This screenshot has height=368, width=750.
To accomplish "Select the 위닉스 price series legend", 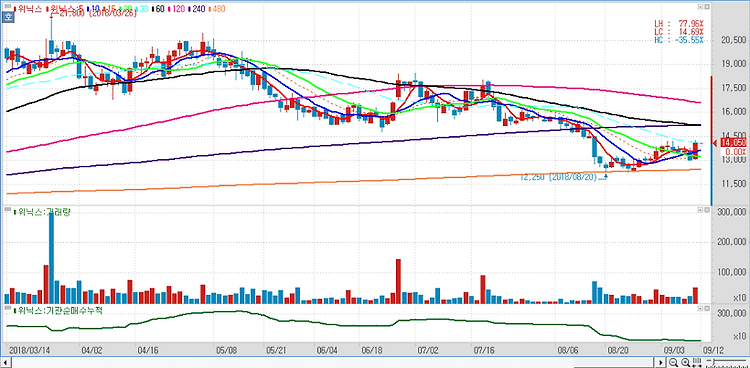I will point(28,9).
